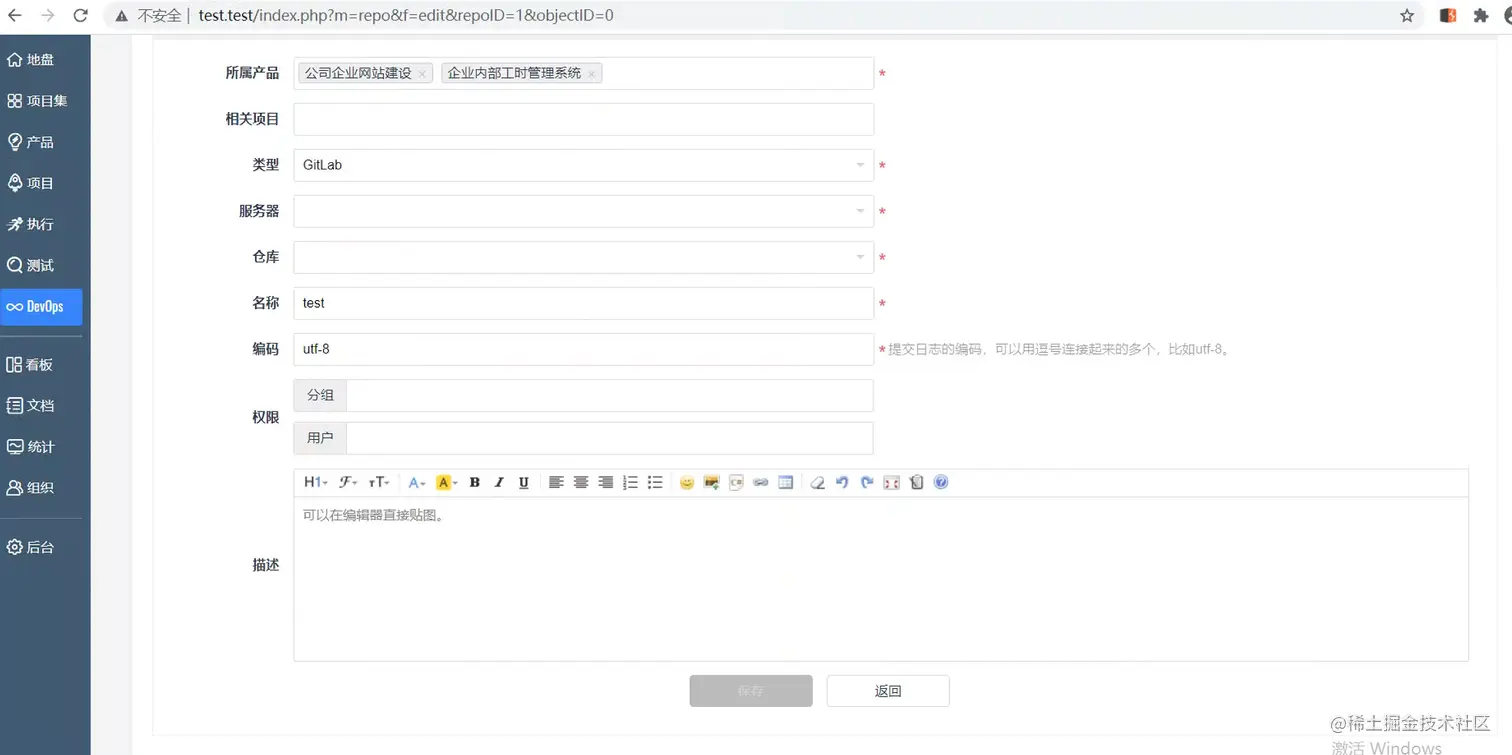Expand the 仓库 dropdown
1512x755 pixels.
584,257
